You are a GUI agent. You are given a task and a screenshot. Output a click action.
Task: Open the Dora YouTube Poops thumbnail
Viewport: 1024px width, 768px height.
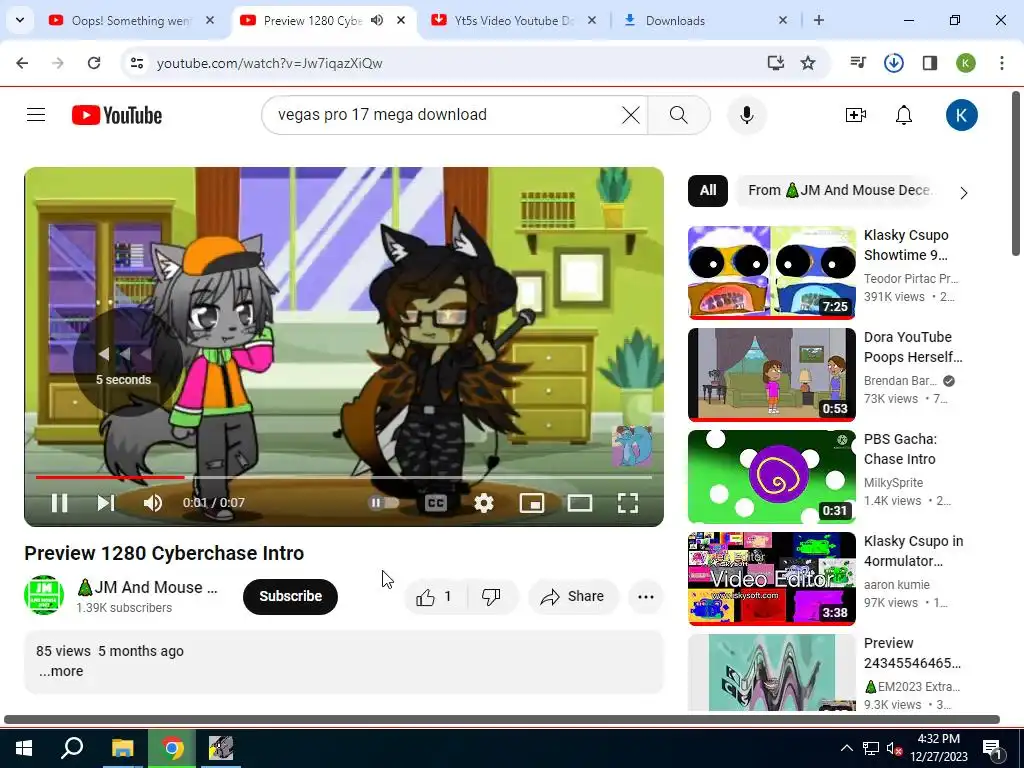point(772,375)
